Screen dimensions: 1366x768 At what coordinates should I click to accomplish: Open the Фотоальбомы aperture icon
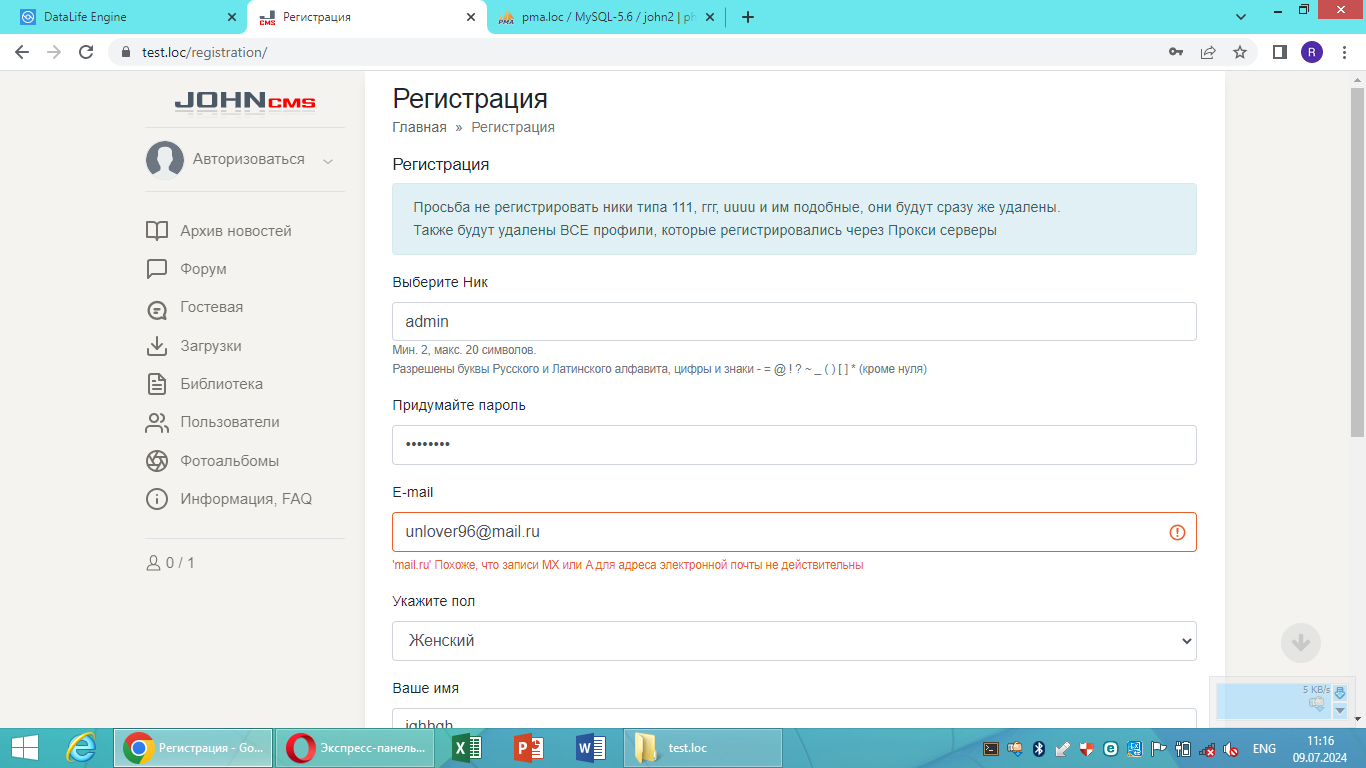(x=157, y=461)
